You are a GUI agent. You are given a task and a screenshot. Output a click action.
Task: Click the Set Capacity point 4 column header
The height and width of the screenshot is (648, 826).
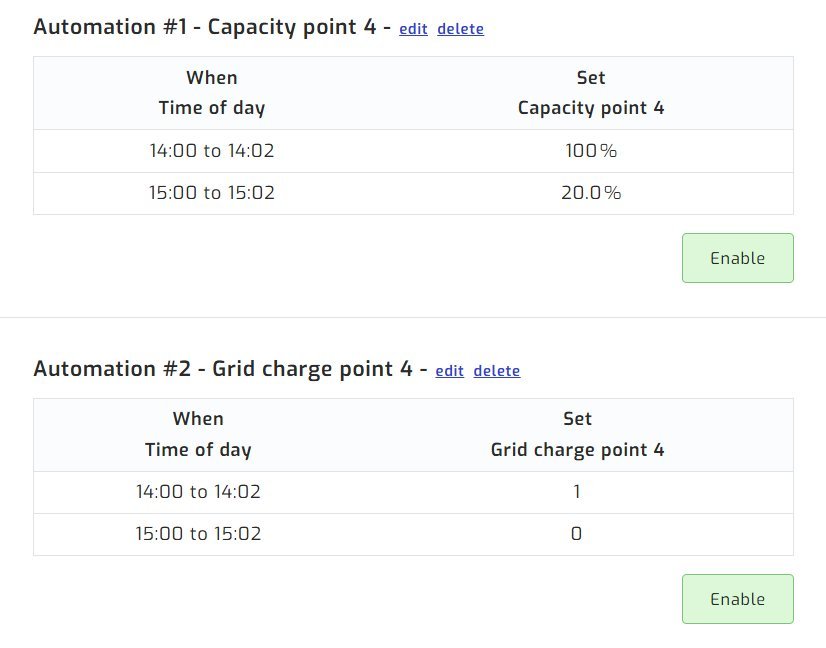click(591, 93)
